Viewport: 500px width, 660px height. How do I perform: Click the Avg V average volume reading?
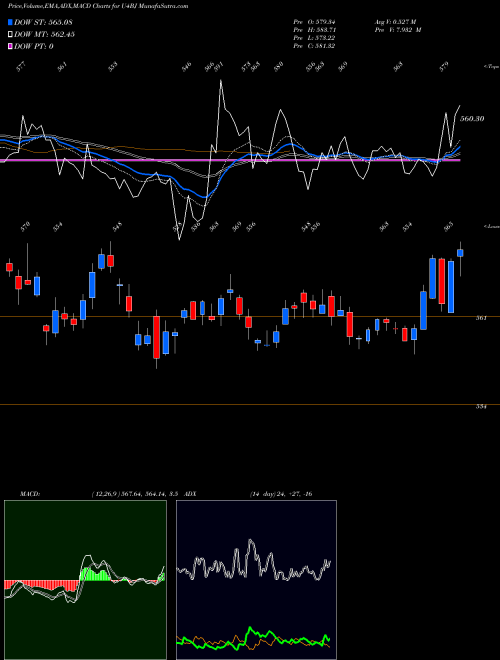395,22
